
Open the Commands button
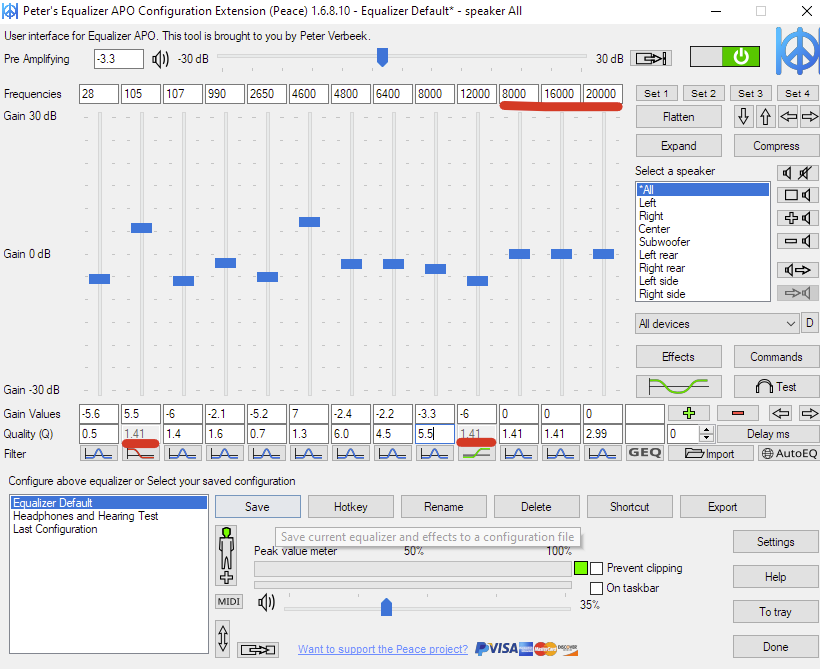[776, 357]
